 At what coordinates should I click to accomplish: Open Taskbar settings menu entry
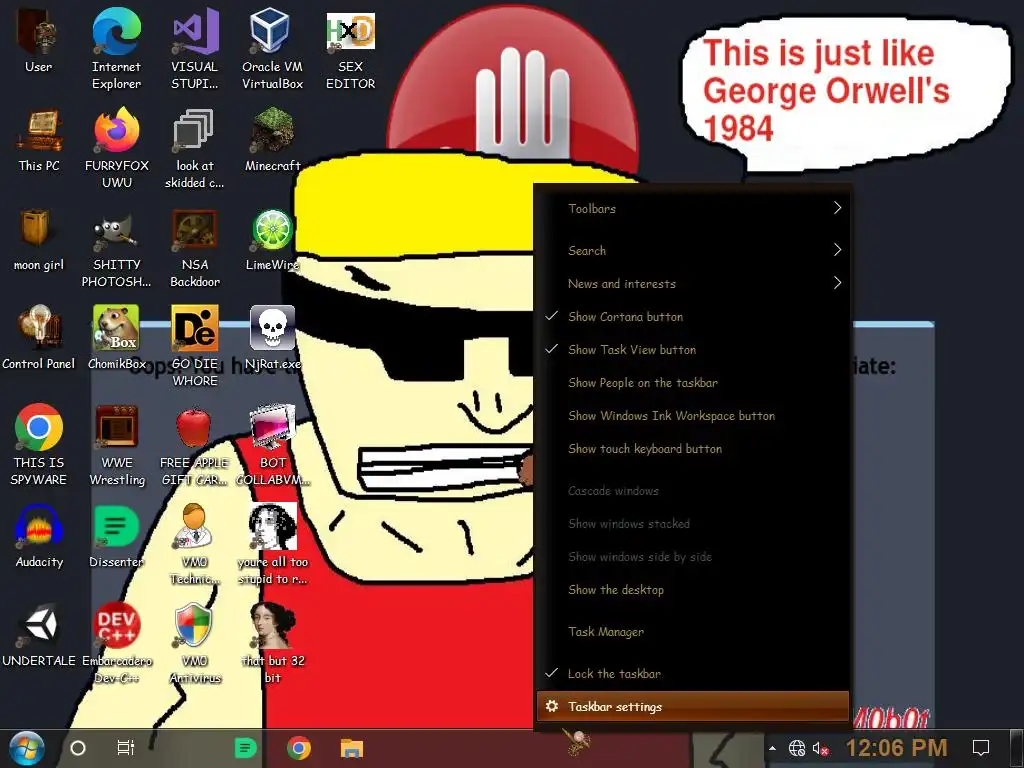(693, 707)
